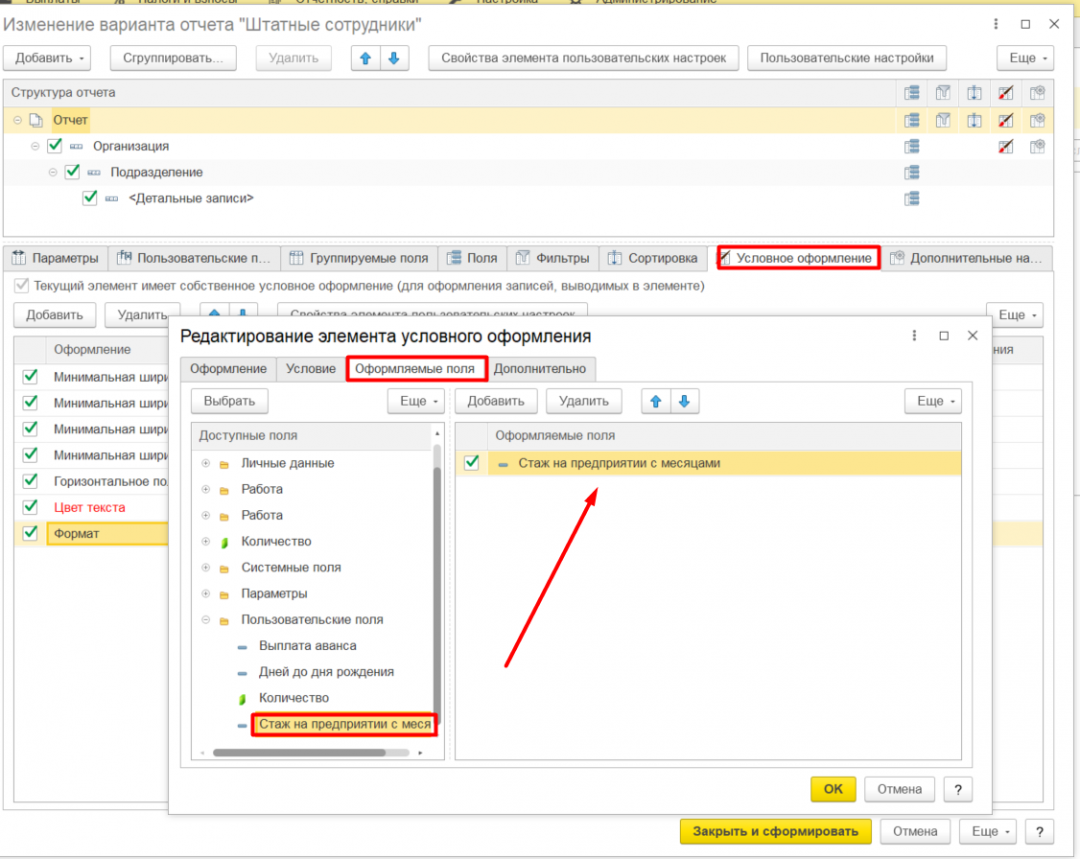Click help question button in editing dialog
This screenshot has height=859, width=1080.
(x=957, y=789)
